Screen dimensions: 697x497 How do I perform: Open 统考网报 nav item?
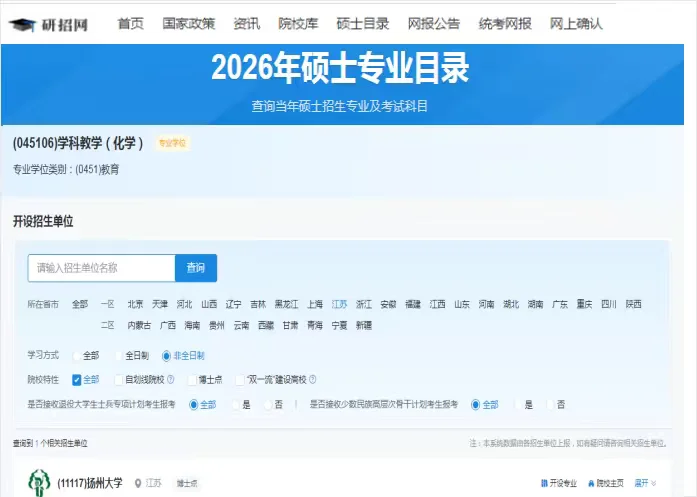(x=505, y=24)
